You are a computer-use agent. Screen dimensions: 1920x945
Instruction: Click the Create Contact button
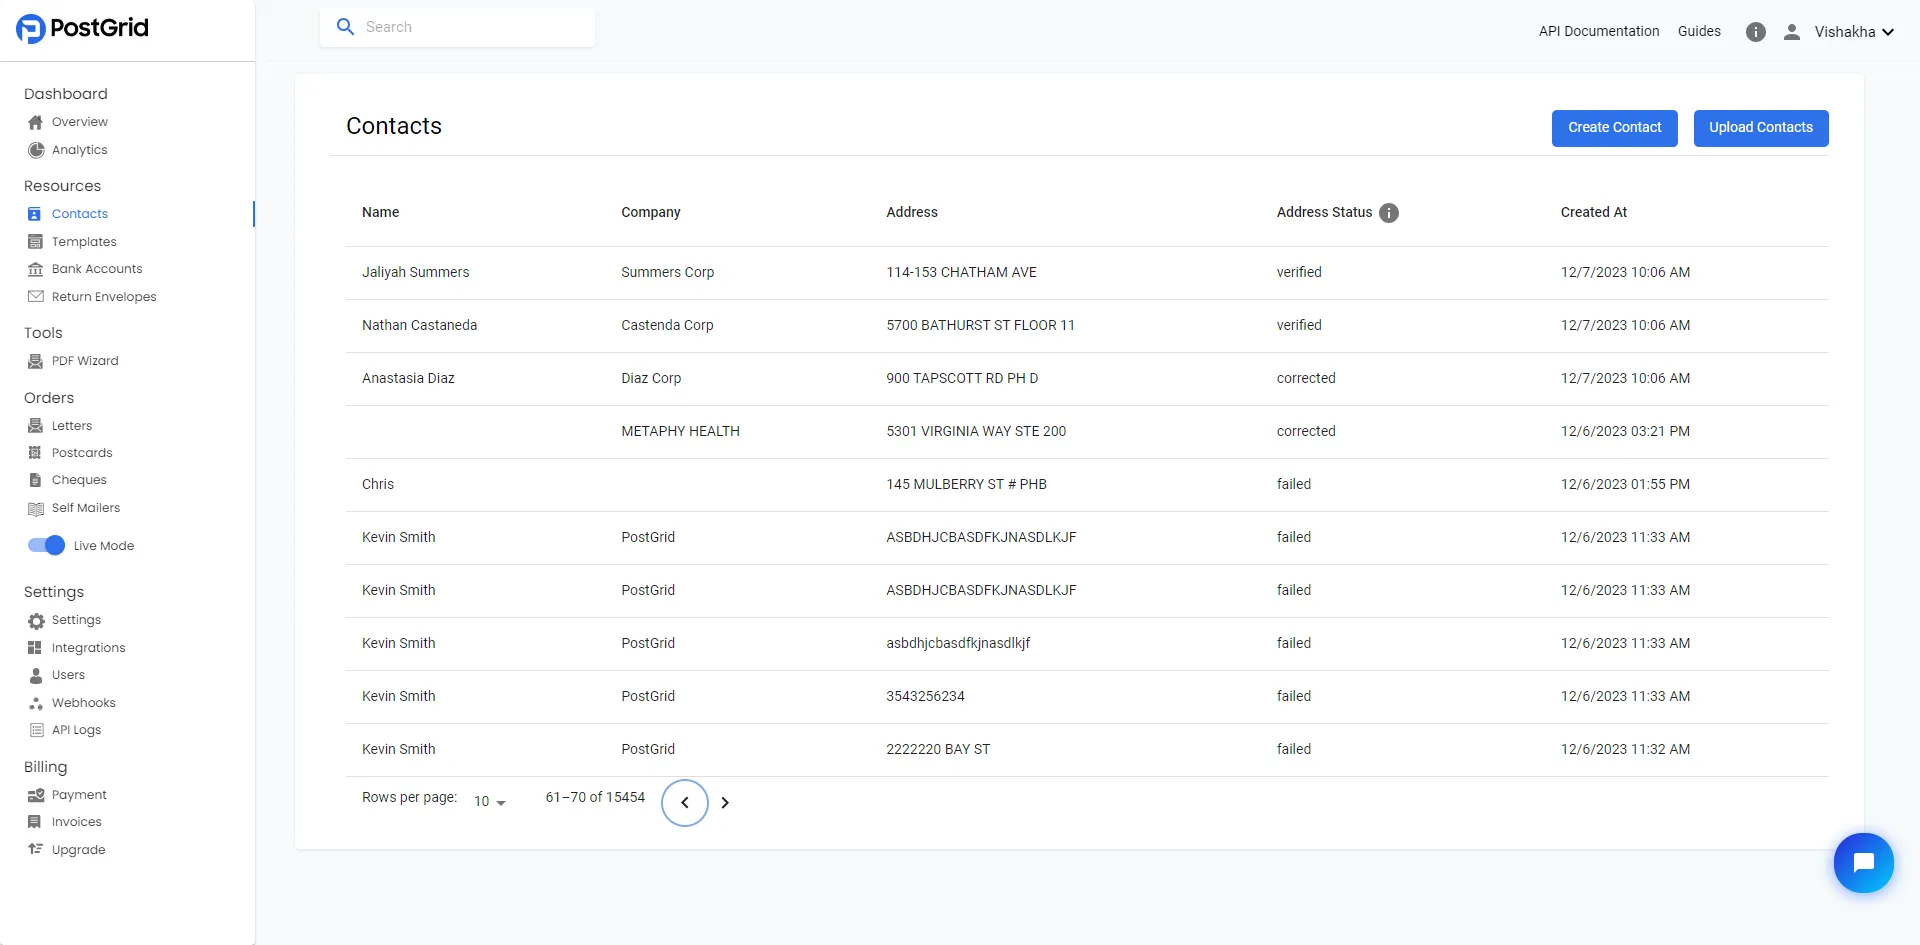[x=1614, y=128]
